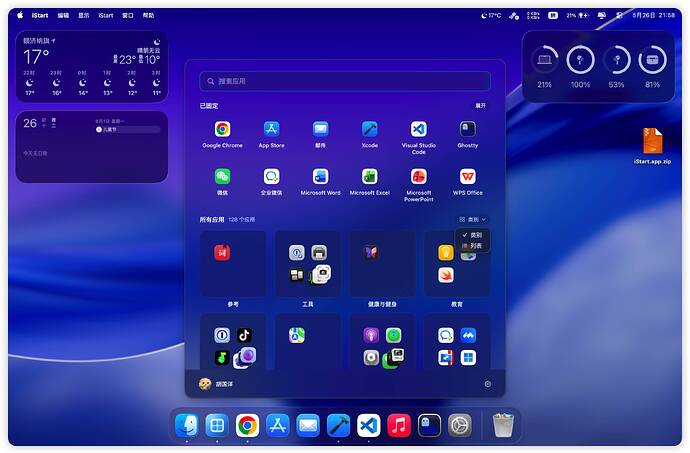
Task: Click the 21% battery status in menu bar
Action: (x=577, y=15)
